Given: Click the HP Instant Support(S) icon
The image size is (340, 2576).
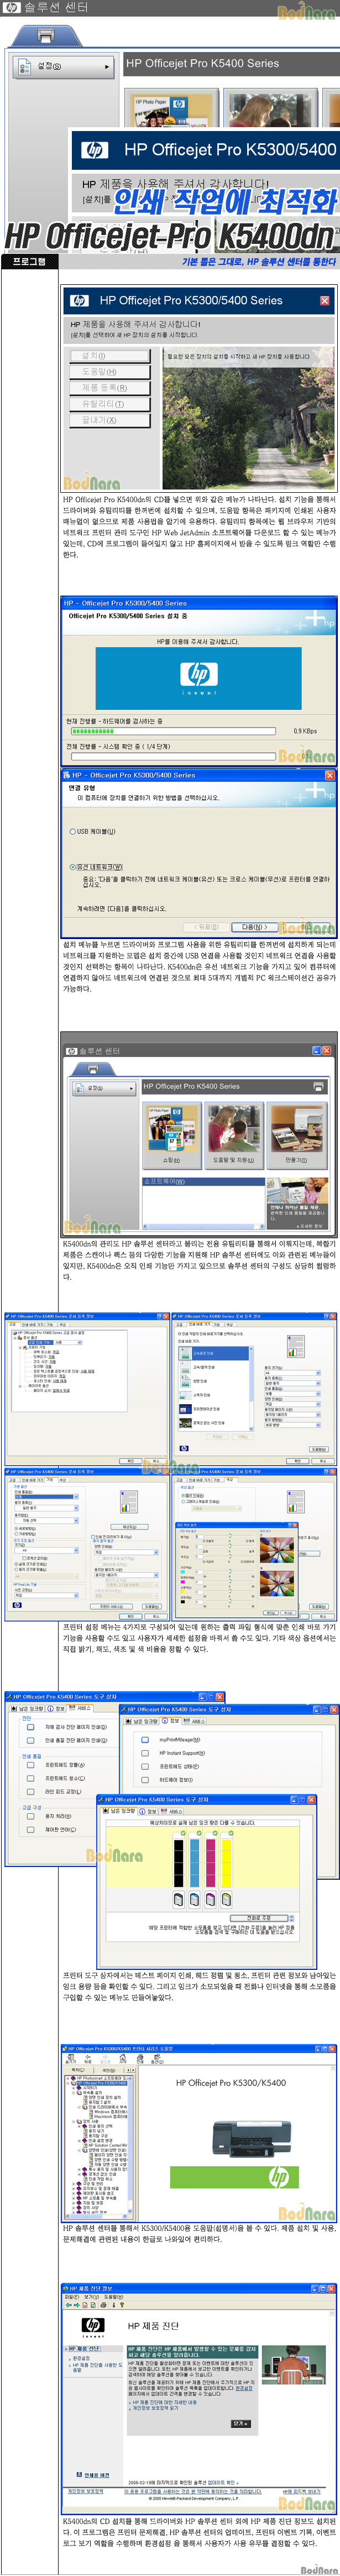Looking at the screenshot, I should pos(146,1752).
